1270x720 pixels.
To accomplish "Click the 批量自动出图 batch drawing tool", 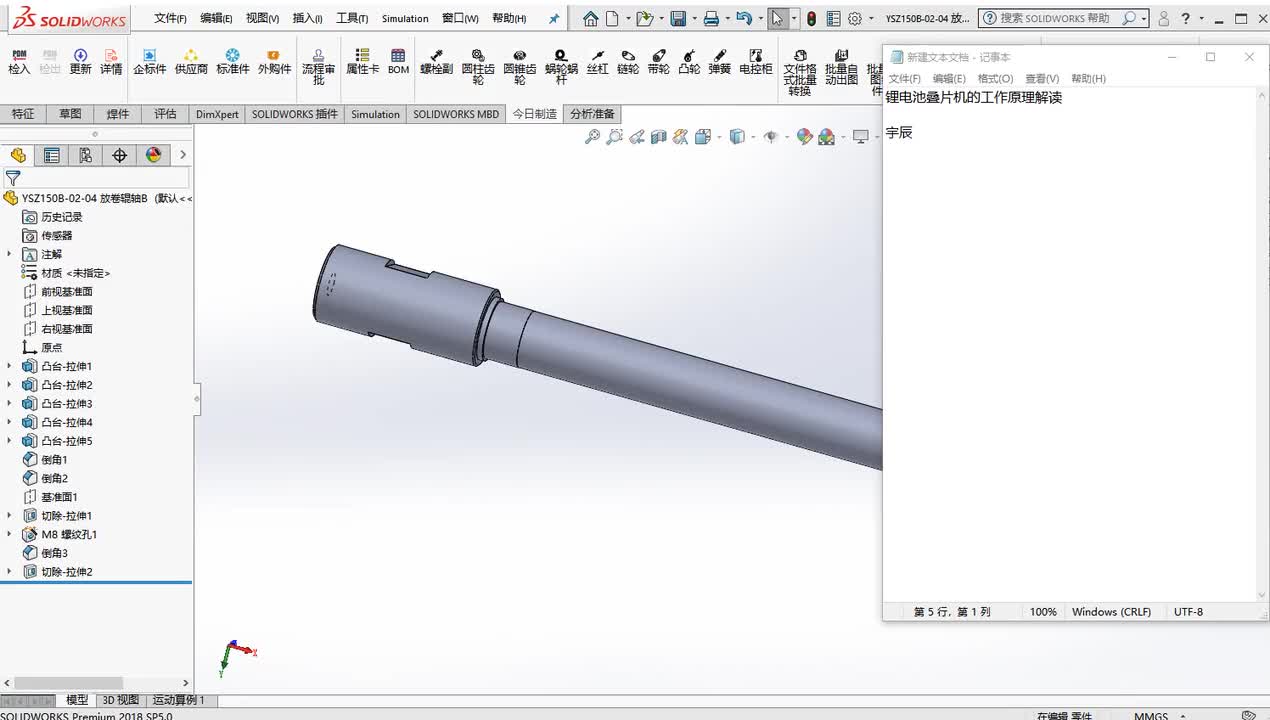I will point(842,67).
